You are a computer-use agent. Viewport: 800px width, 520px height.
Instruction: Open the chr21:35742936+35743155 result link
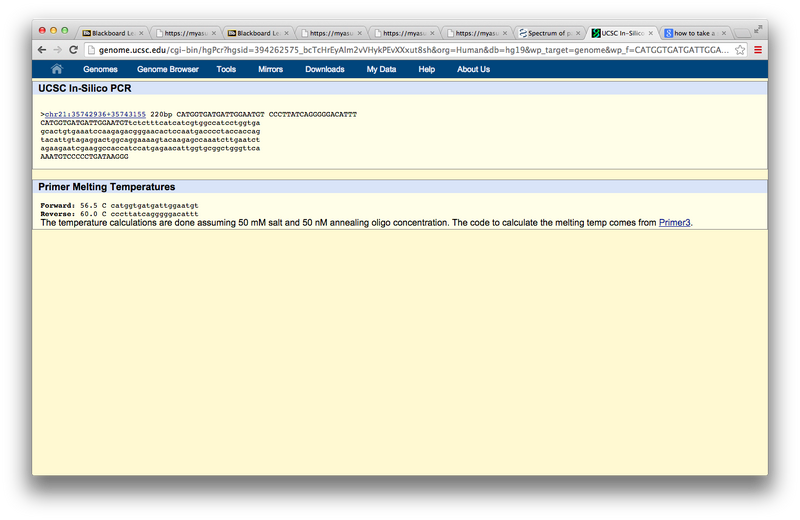click(95, 115)
